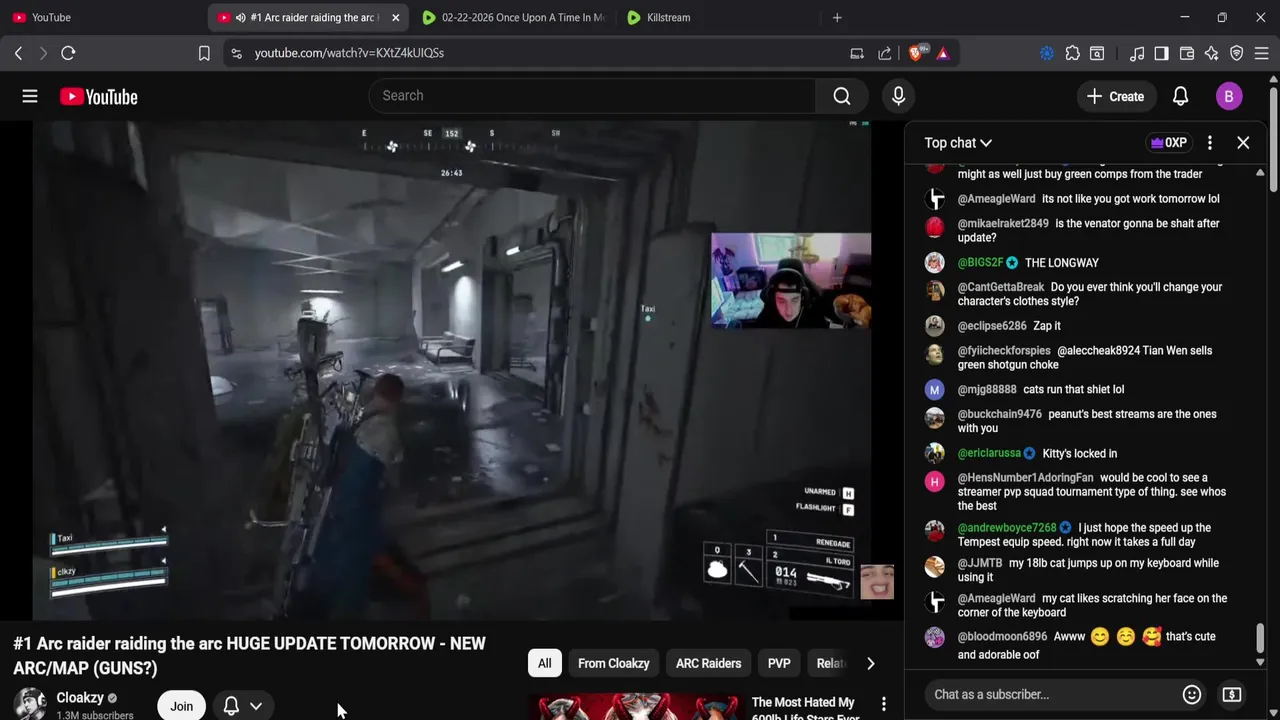Viewport: 1280px width, 720px height.
Task: Open a new browser tab
Action: point(837,17)
